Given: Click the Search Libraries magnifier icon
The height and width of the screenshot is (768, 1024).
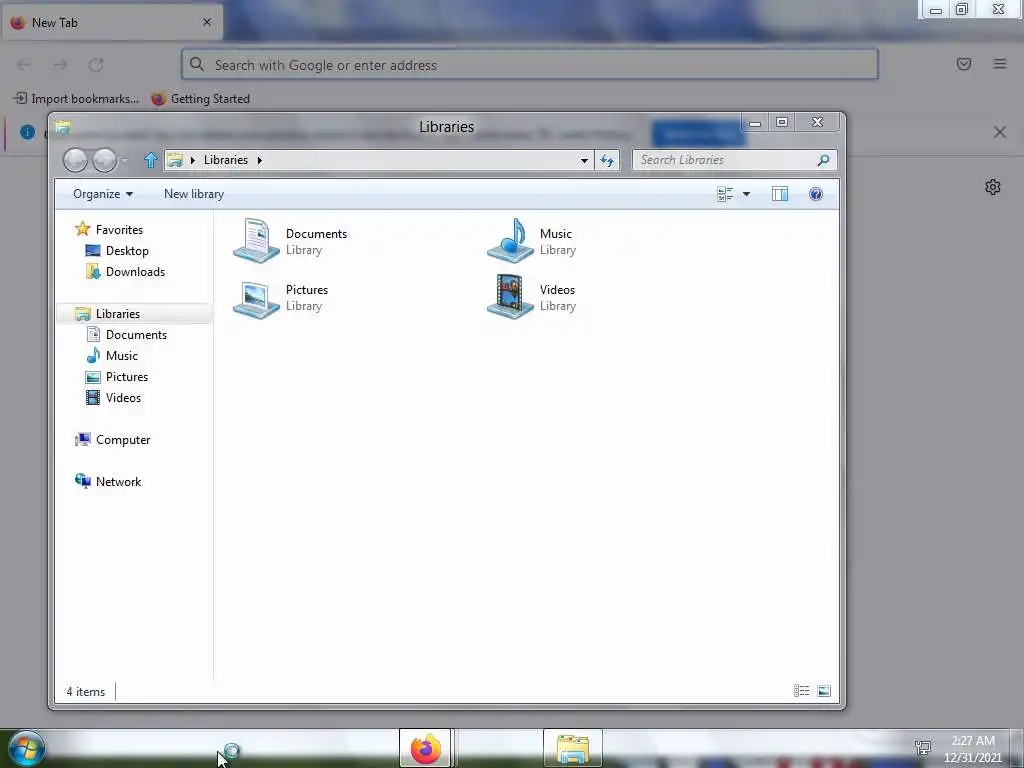Looking at the screenshot, I should [x=824, y=160].
